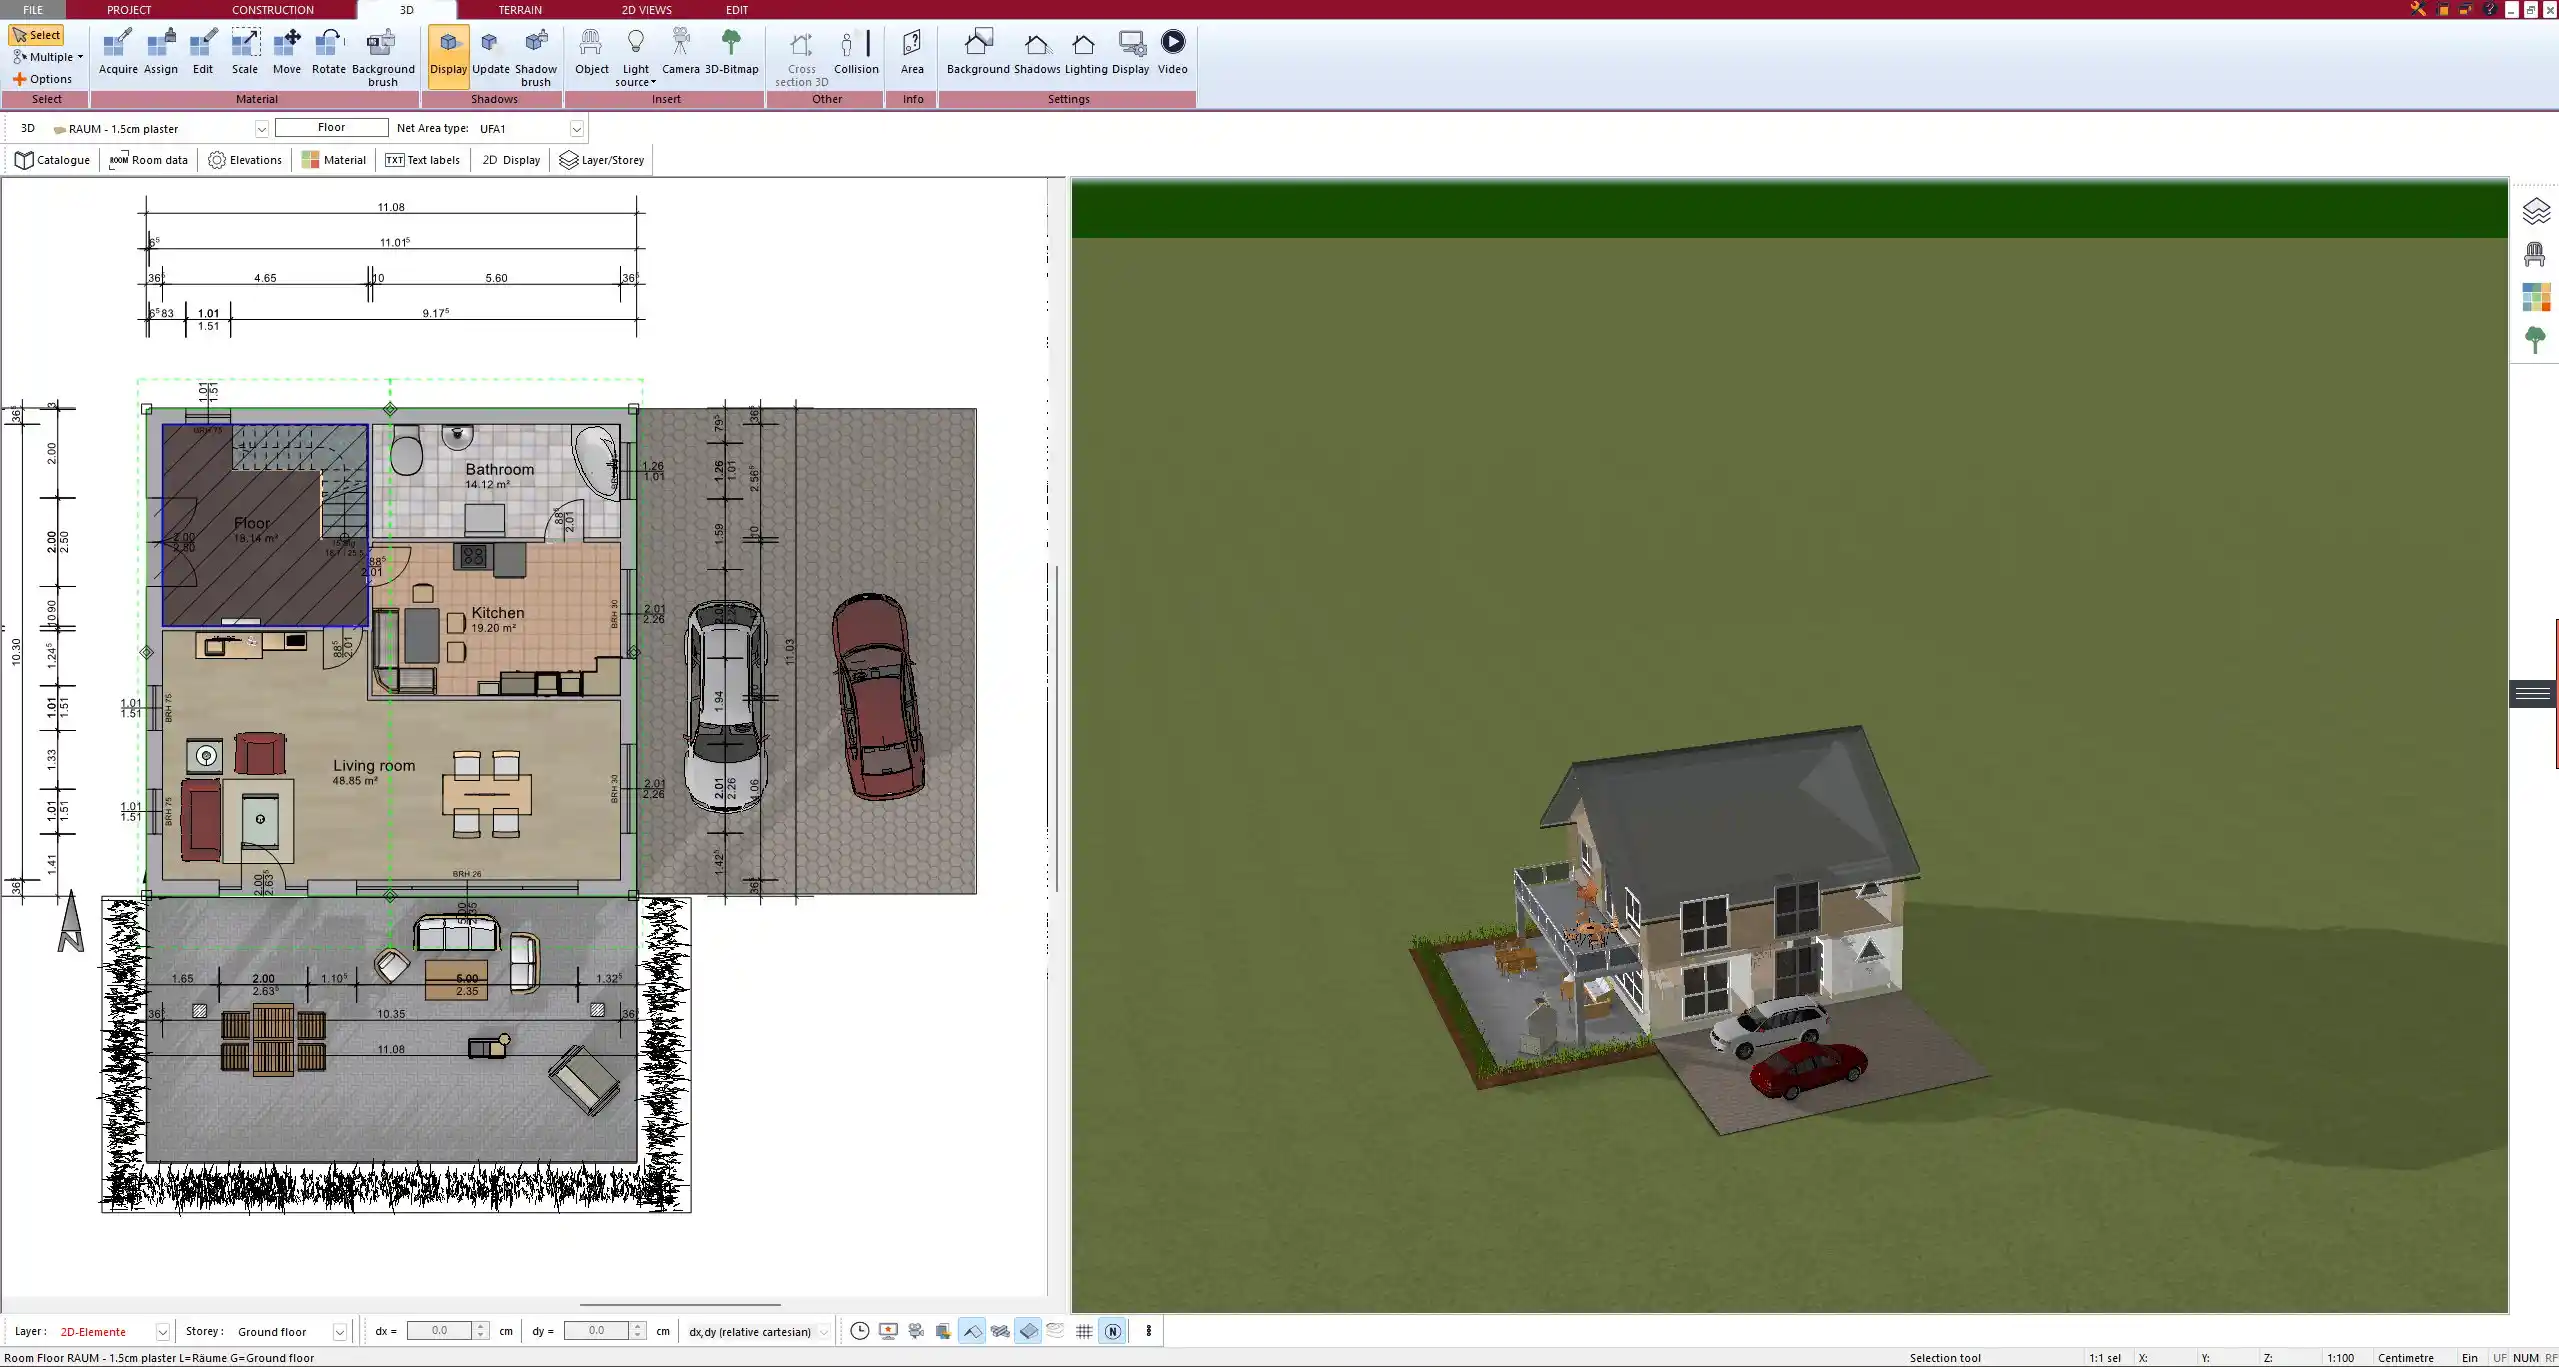This screenshot has width=2559, height=1367.
Task: Open the FILE menu
Action: [32, 9]
